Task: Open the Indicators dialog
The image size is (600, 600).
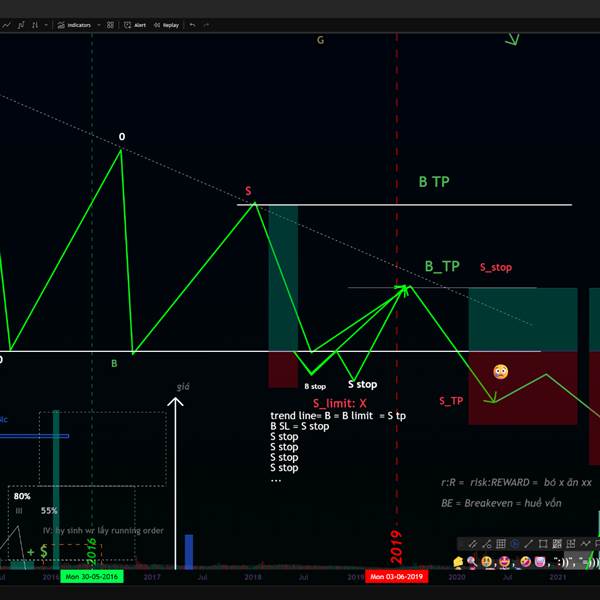Action: pos(74,25)
